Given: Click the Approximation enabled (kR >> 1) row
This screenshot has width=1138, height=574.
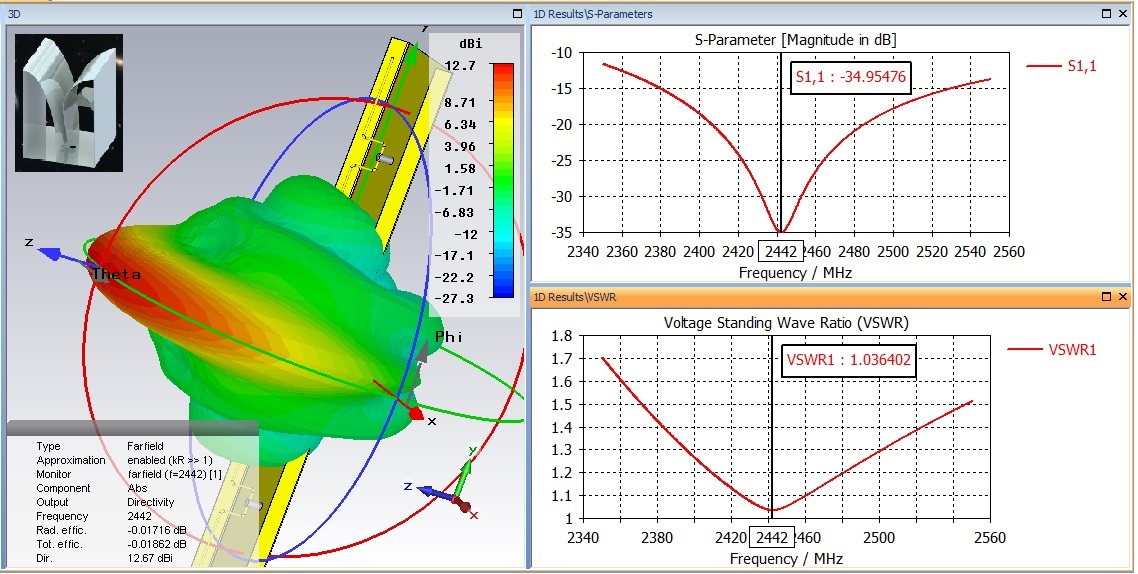Looking at the screenshot, I should click(x=124, y=460).
